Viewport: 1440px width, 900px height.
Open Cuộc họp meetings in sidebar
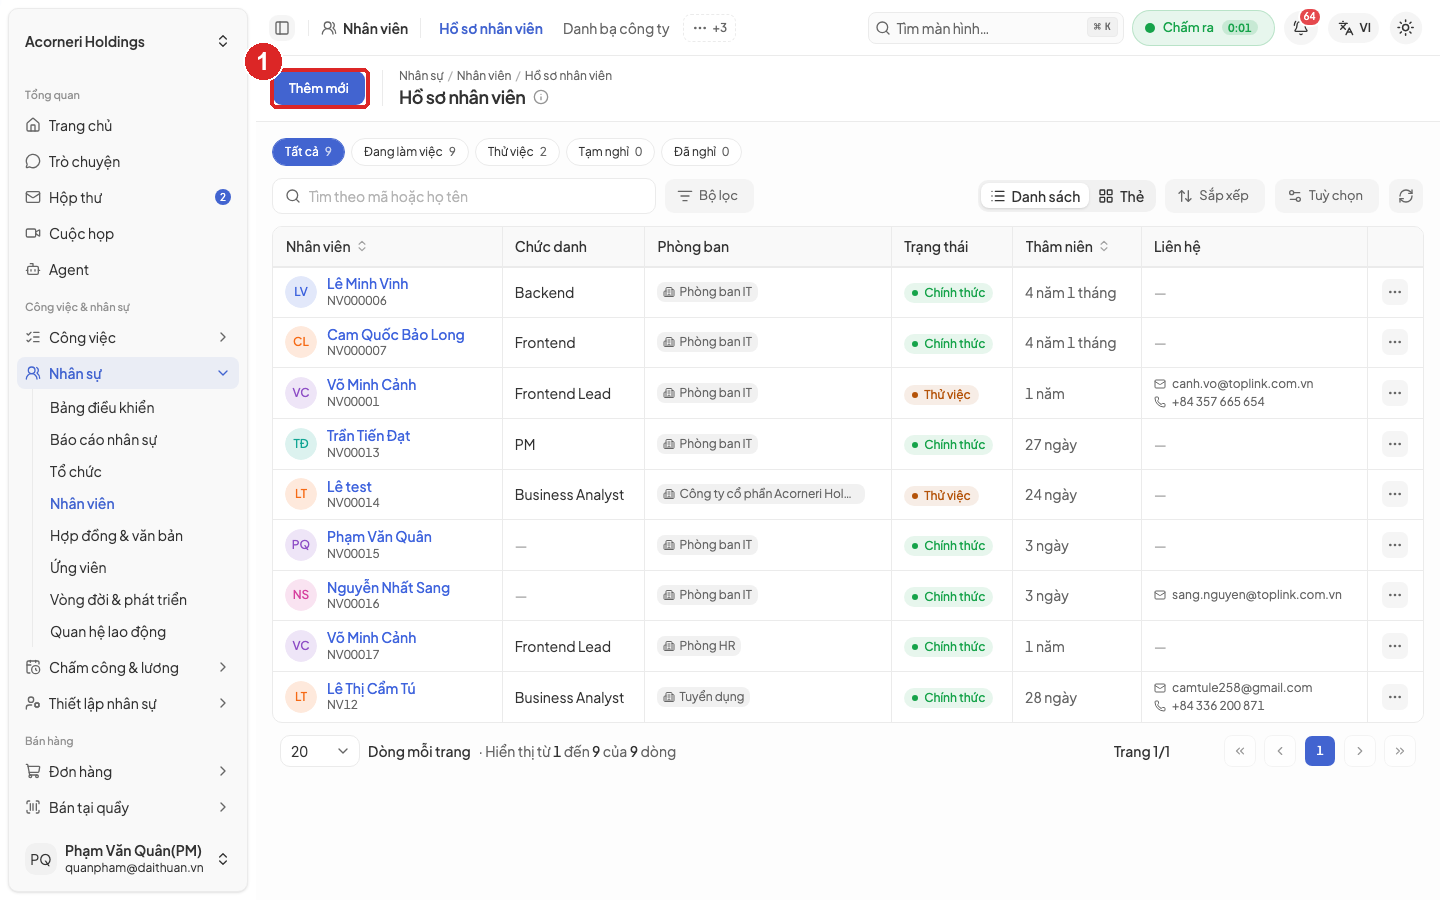(x=128, y=234)
